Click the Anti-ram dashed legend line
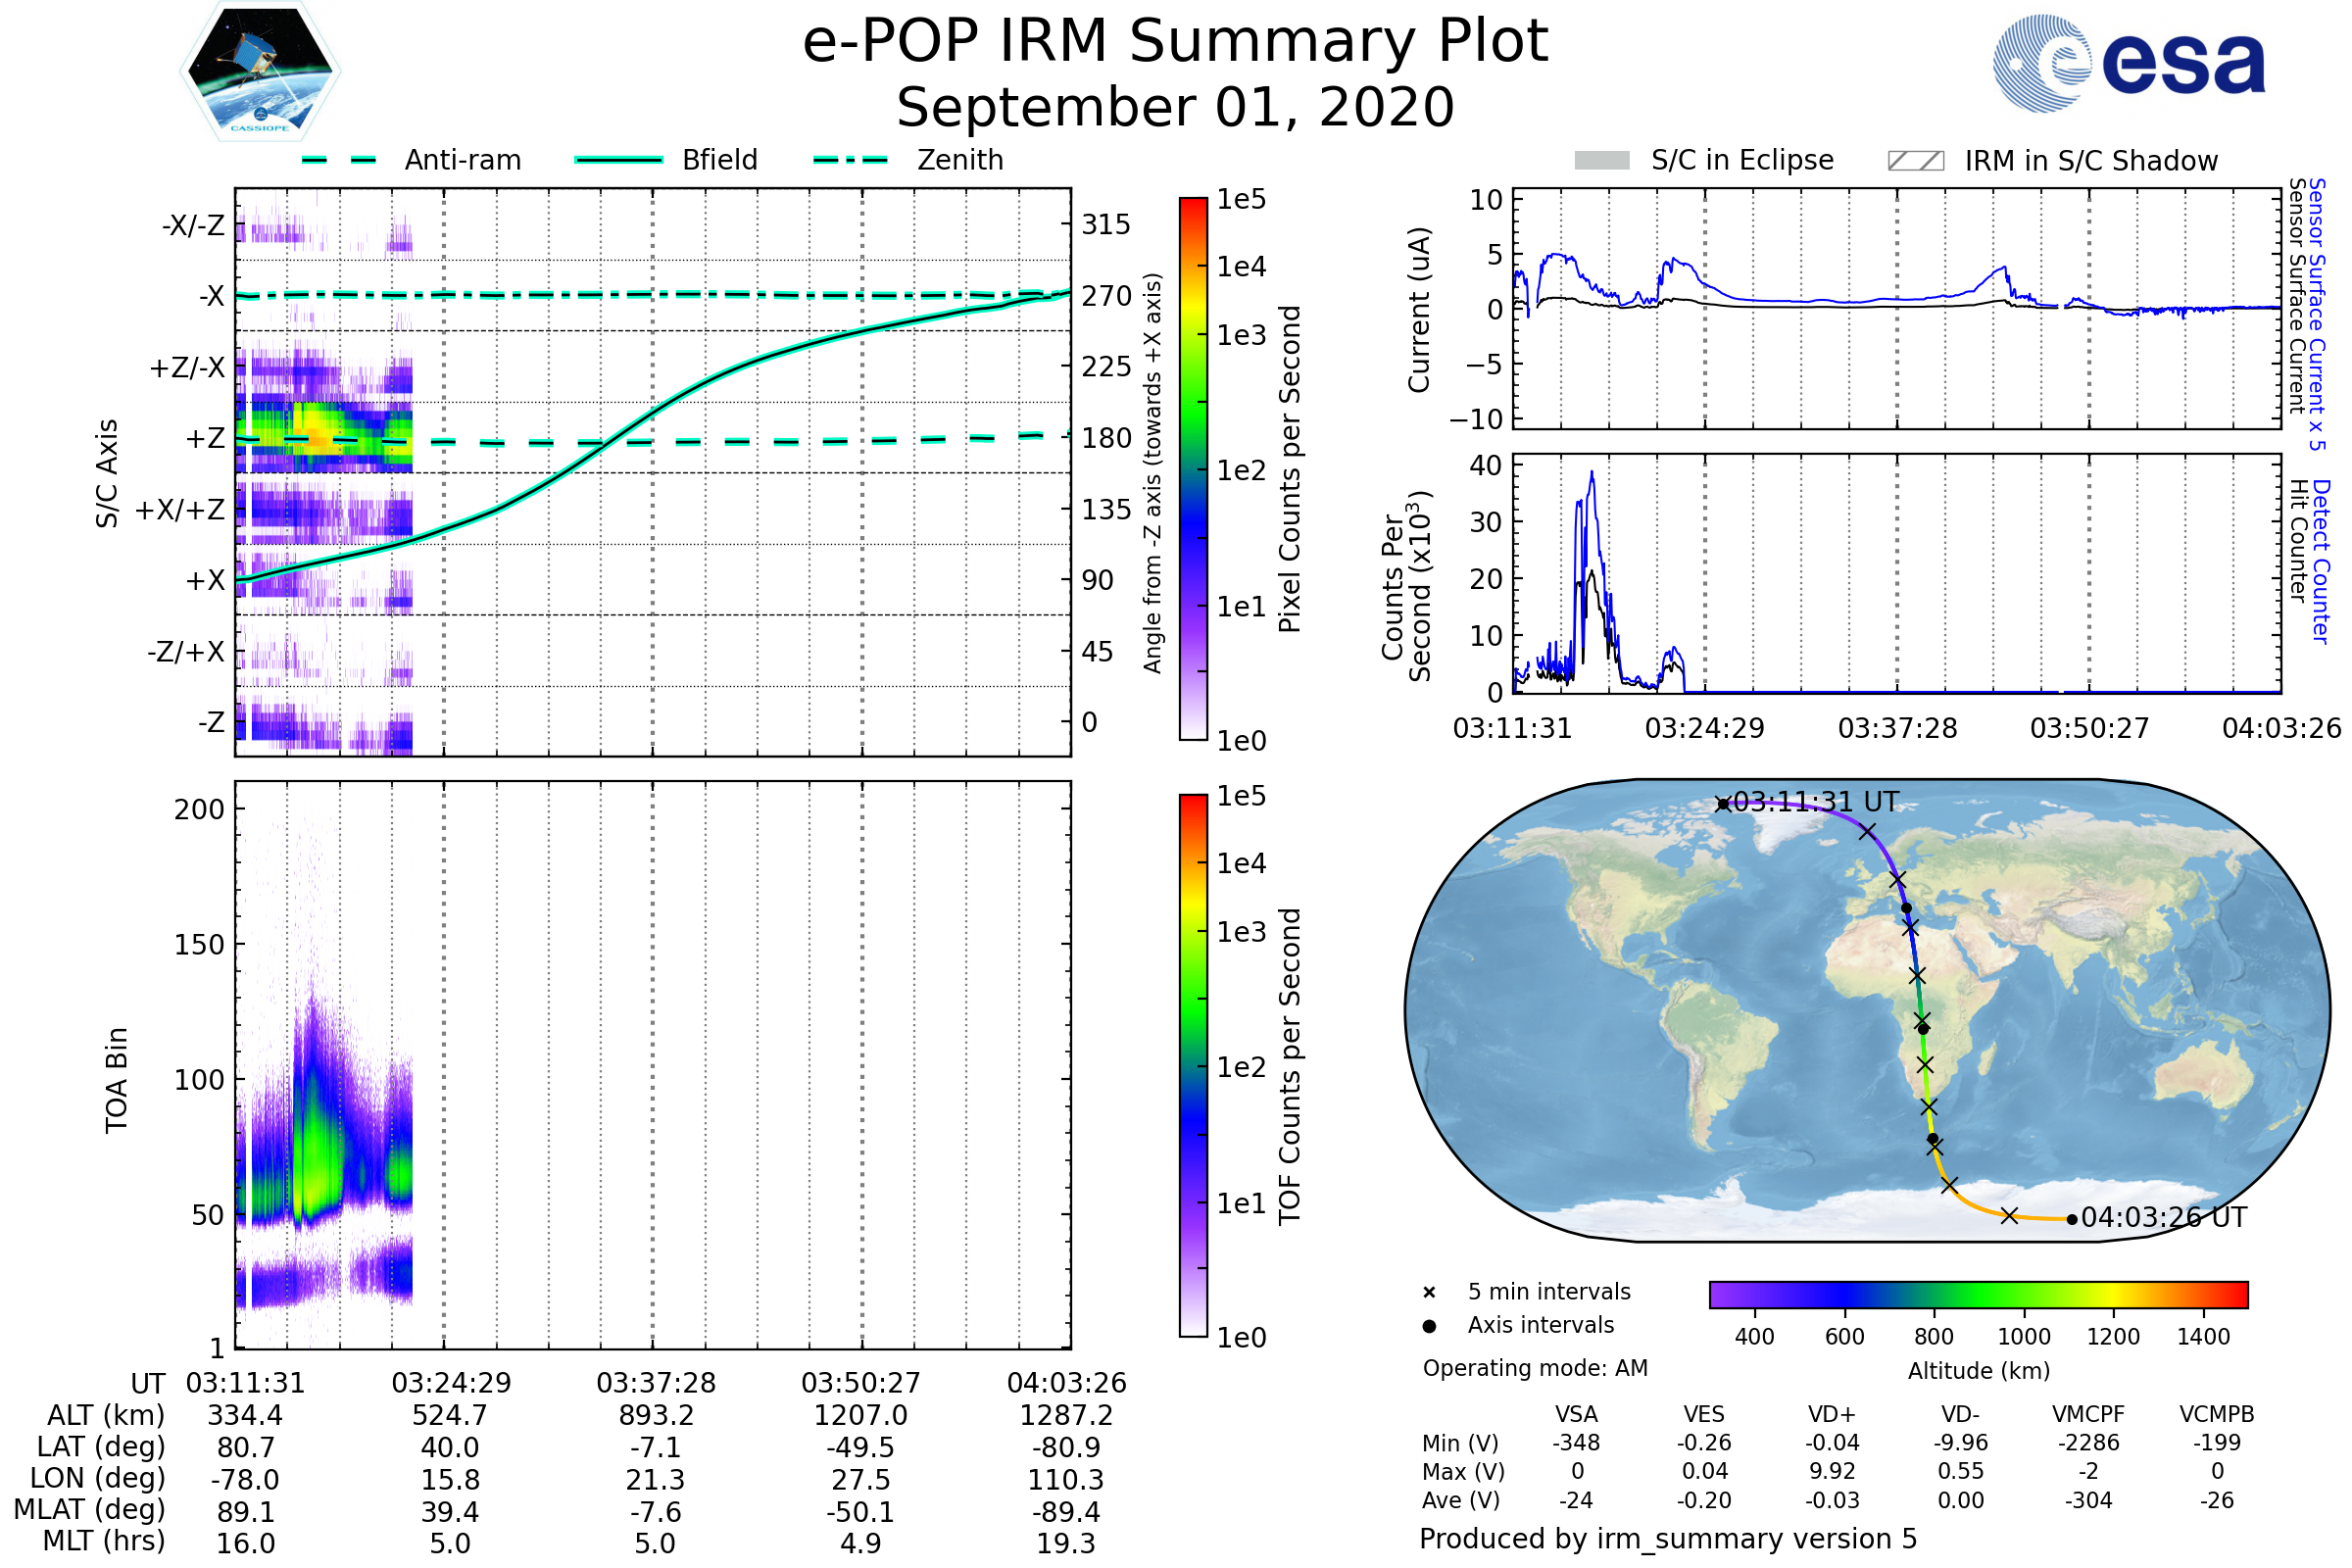This screenshot has width=2352, height=1568. coord(339,160)
